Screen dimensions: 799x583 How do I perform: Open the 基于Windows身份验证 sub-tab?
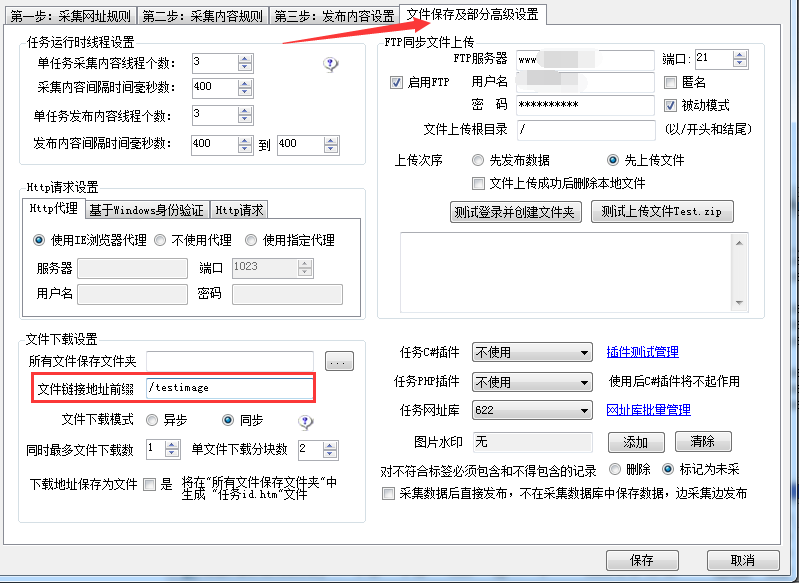147,209
